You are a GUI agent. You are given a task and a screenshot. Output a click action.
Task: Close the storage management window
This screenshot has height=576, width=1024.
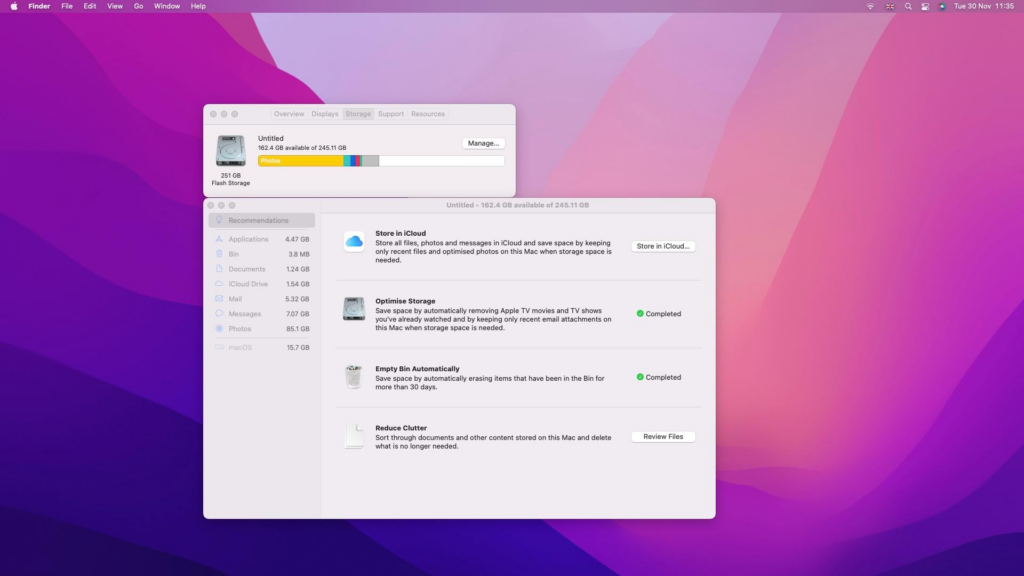[211, 205]
